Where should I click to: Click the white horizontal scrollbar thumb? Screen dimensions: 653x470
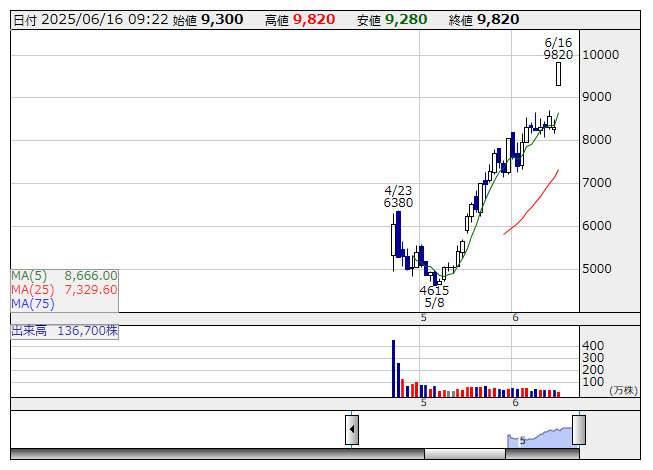pyautogui.click(x=464, y=454)
